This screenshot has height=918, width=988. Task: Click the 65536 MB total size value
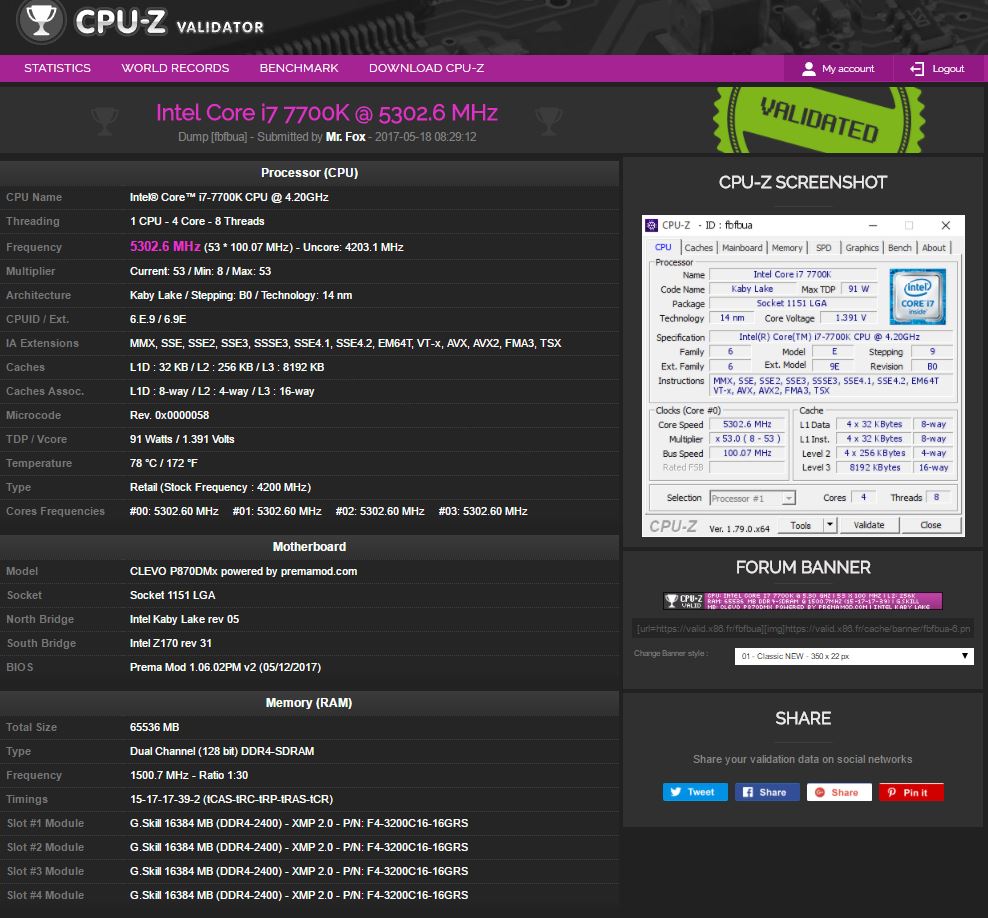(154, 727)
